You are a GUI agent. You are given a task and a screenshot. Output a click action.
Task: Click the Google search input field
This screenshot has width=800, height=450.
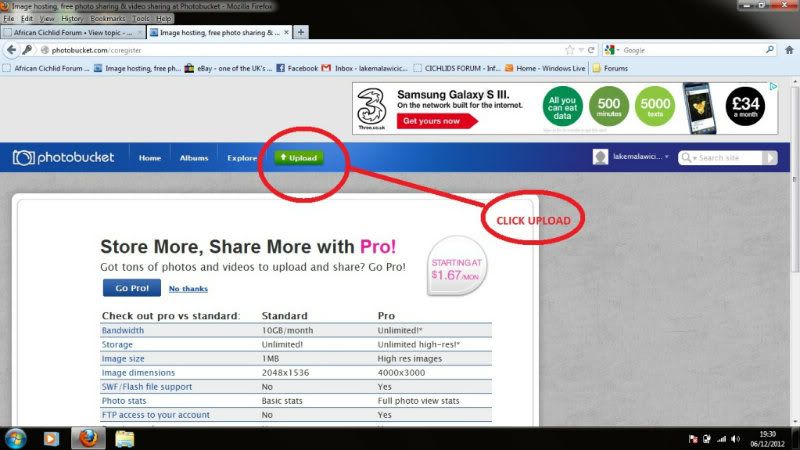click(691, 50)
